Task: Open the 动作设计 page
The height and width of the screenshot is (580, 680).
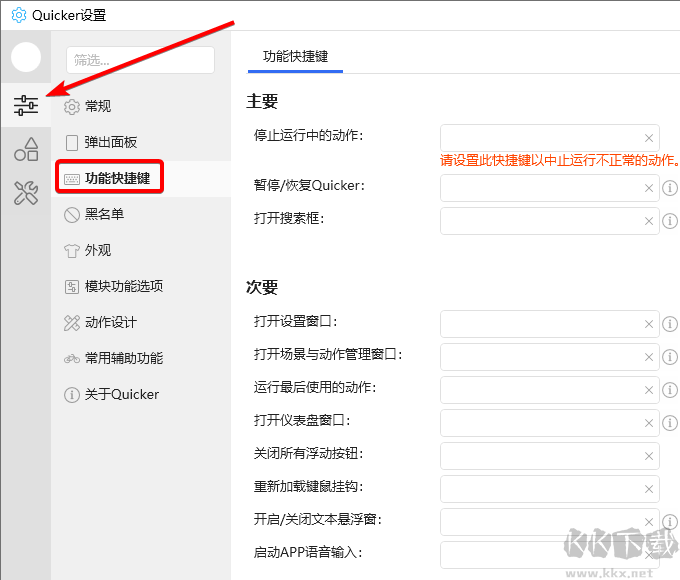Action: click(x=141, y=322)
